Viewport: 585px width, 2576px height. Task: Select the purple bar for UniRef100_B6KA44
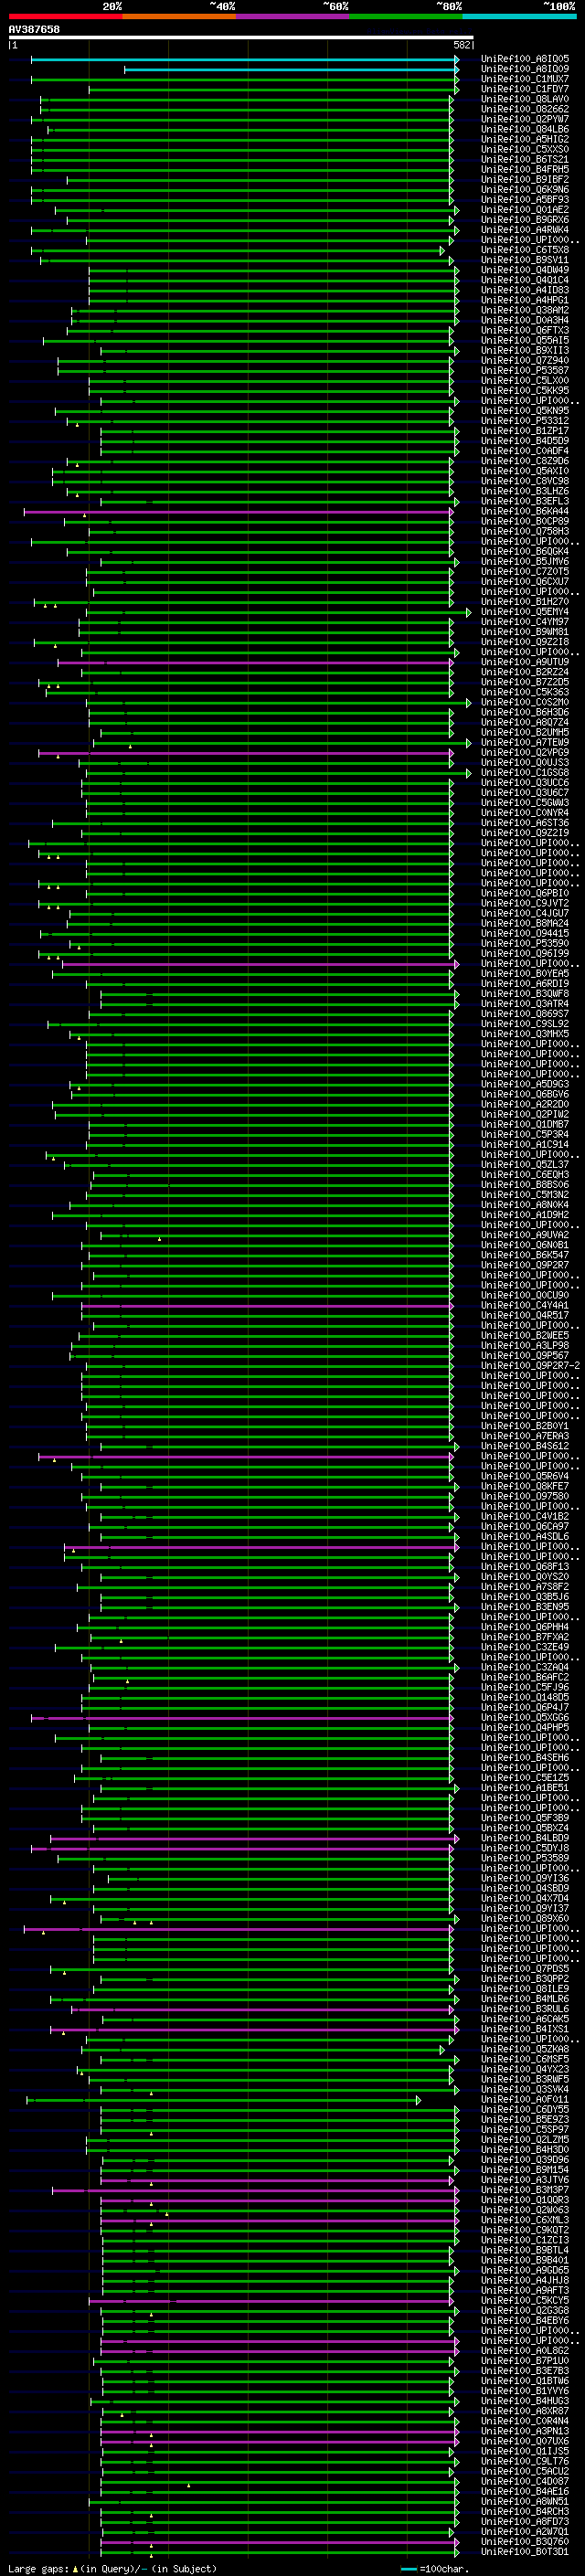coord(239,512)
